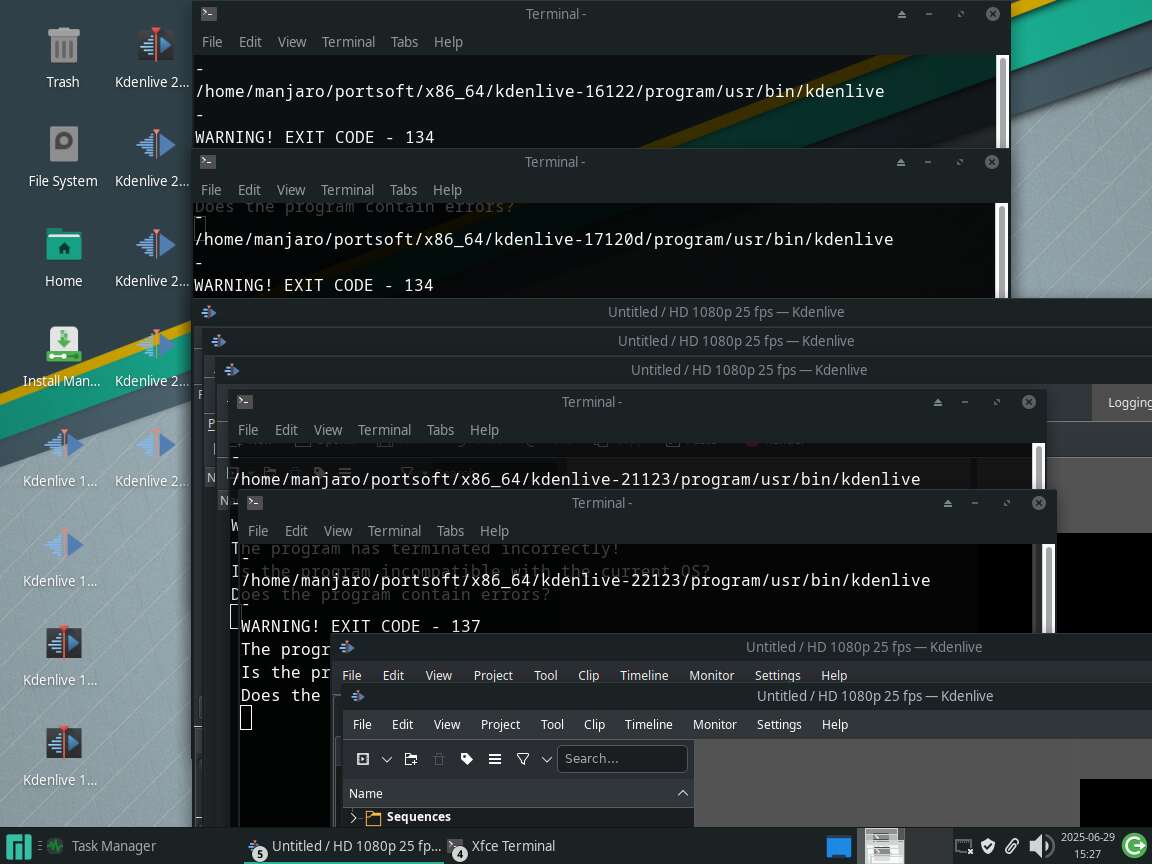This screenshot has height=864, width=1152.
Task: Click the Add Clip icon in front Kdenlive bin
Action: [362, 759]
